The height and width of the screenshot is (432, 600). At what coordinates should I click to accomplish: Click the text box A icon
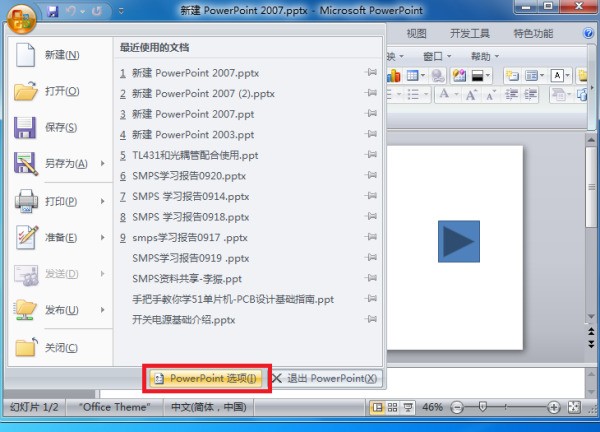(560, 76)
